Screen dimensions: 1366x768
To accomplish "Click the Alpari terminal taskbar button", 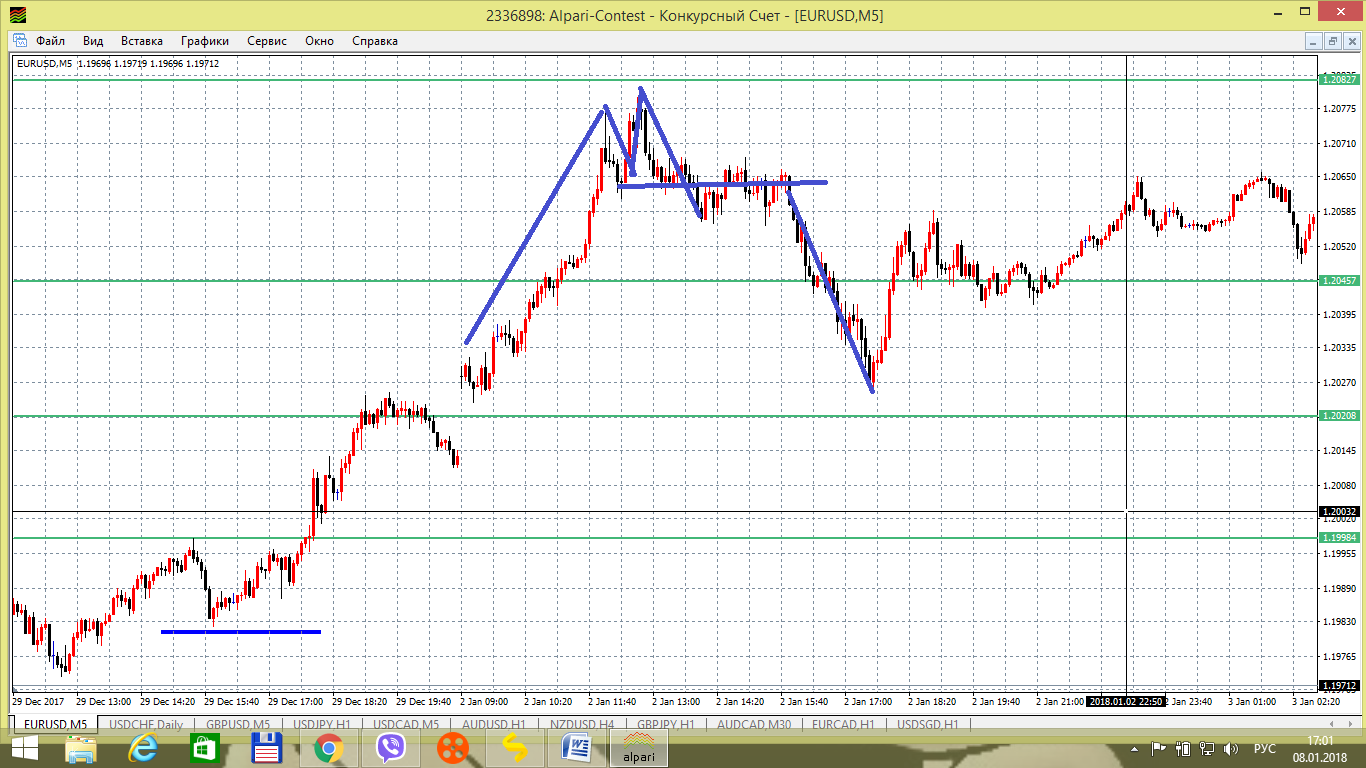I will [640, 748].
